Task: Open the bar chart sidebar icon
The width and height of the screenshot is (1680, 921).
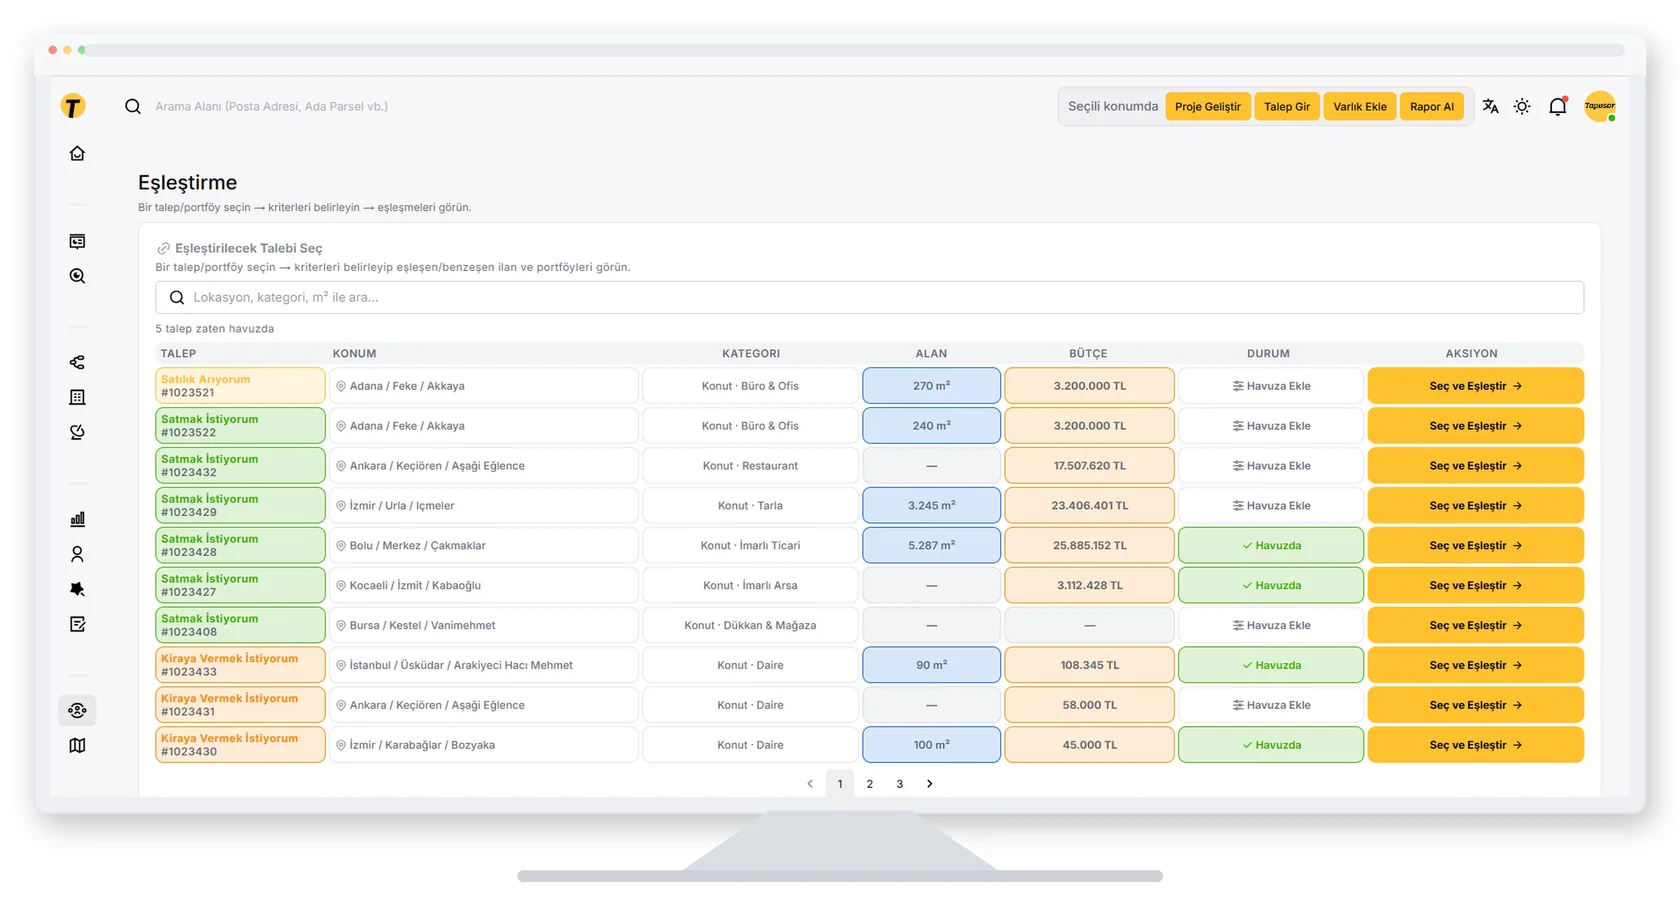Action: coord(77,519)
